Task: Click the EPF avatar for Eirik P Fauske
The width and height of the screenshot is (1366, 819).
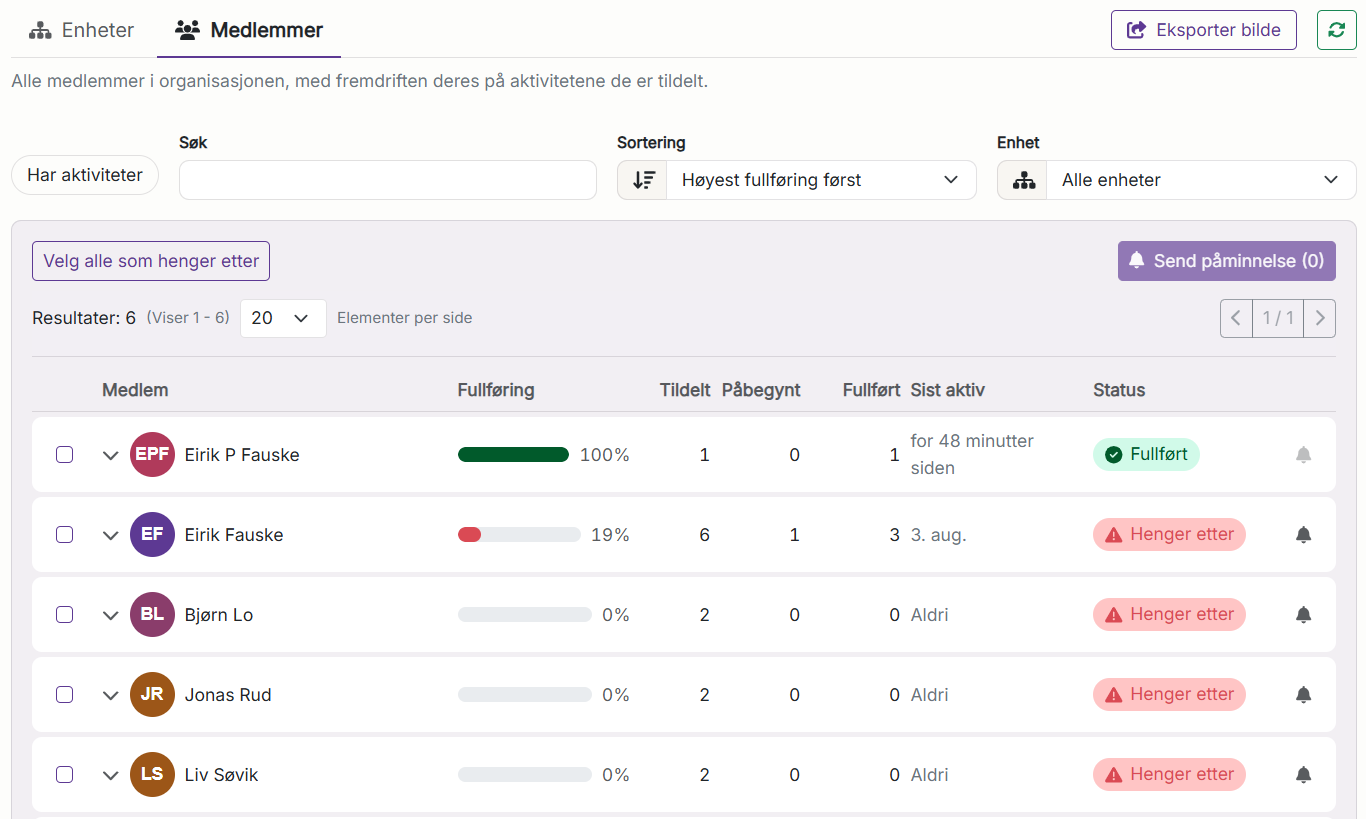Action: [x=152, y=455]
